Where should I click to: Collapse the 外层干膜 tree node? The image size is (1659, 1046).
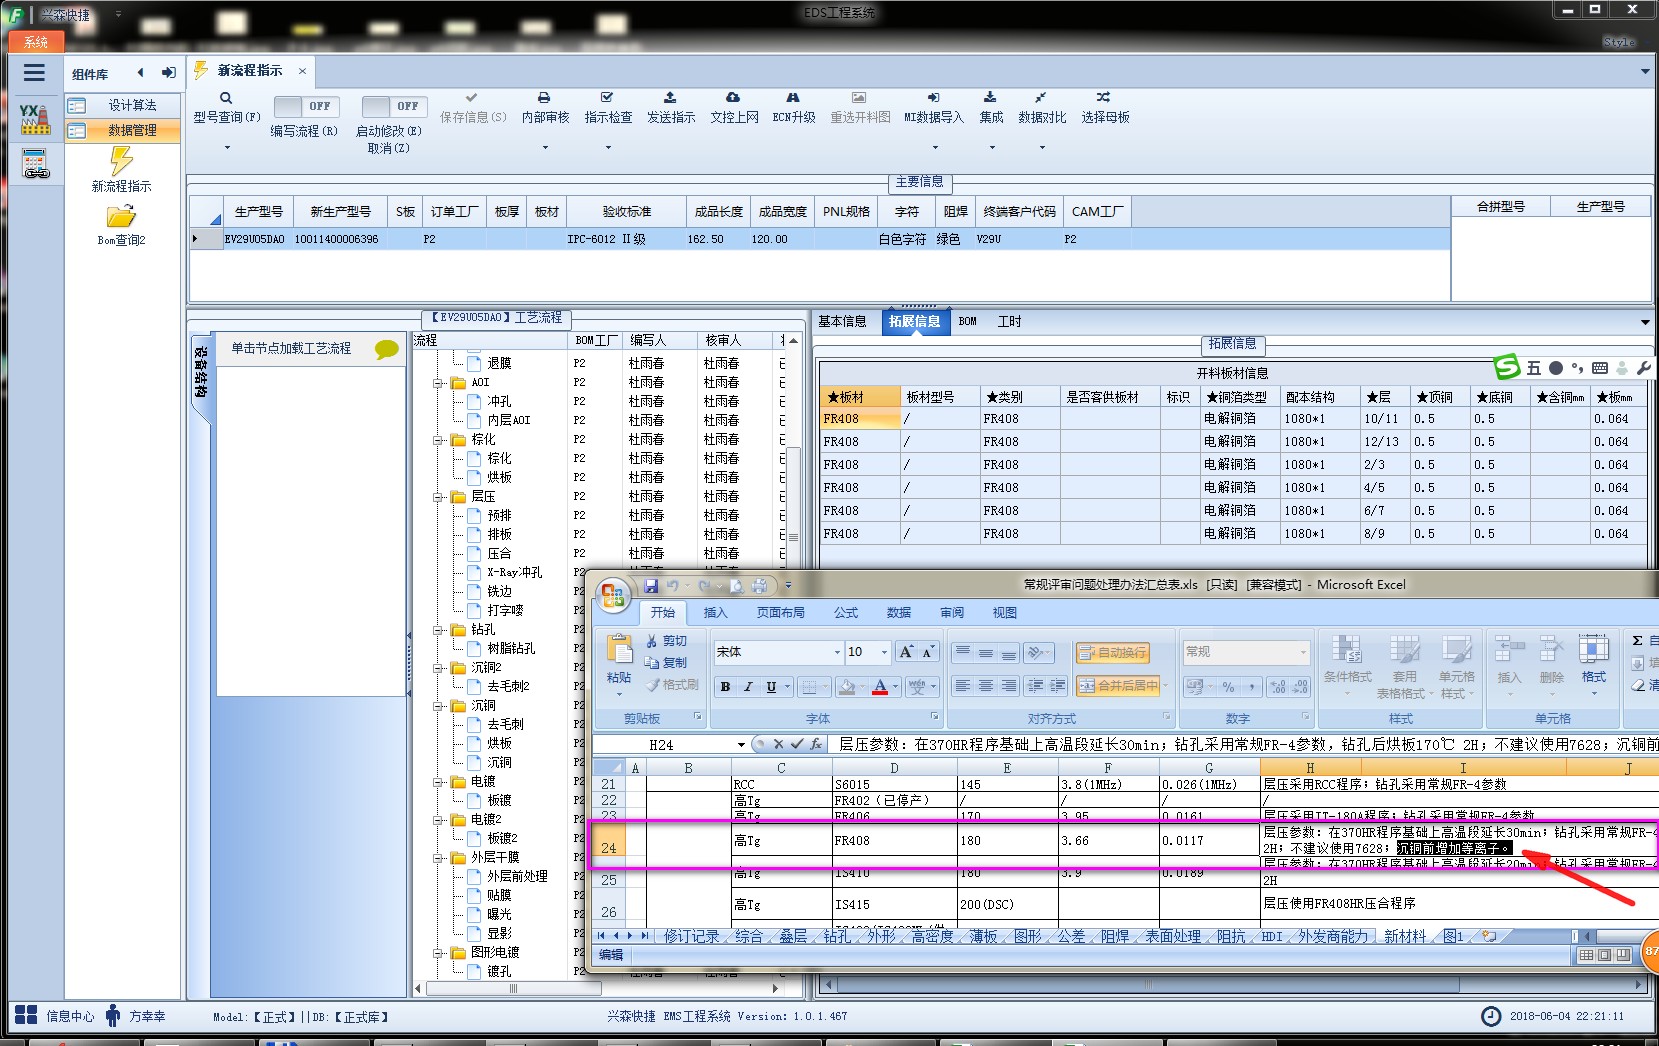438,858
